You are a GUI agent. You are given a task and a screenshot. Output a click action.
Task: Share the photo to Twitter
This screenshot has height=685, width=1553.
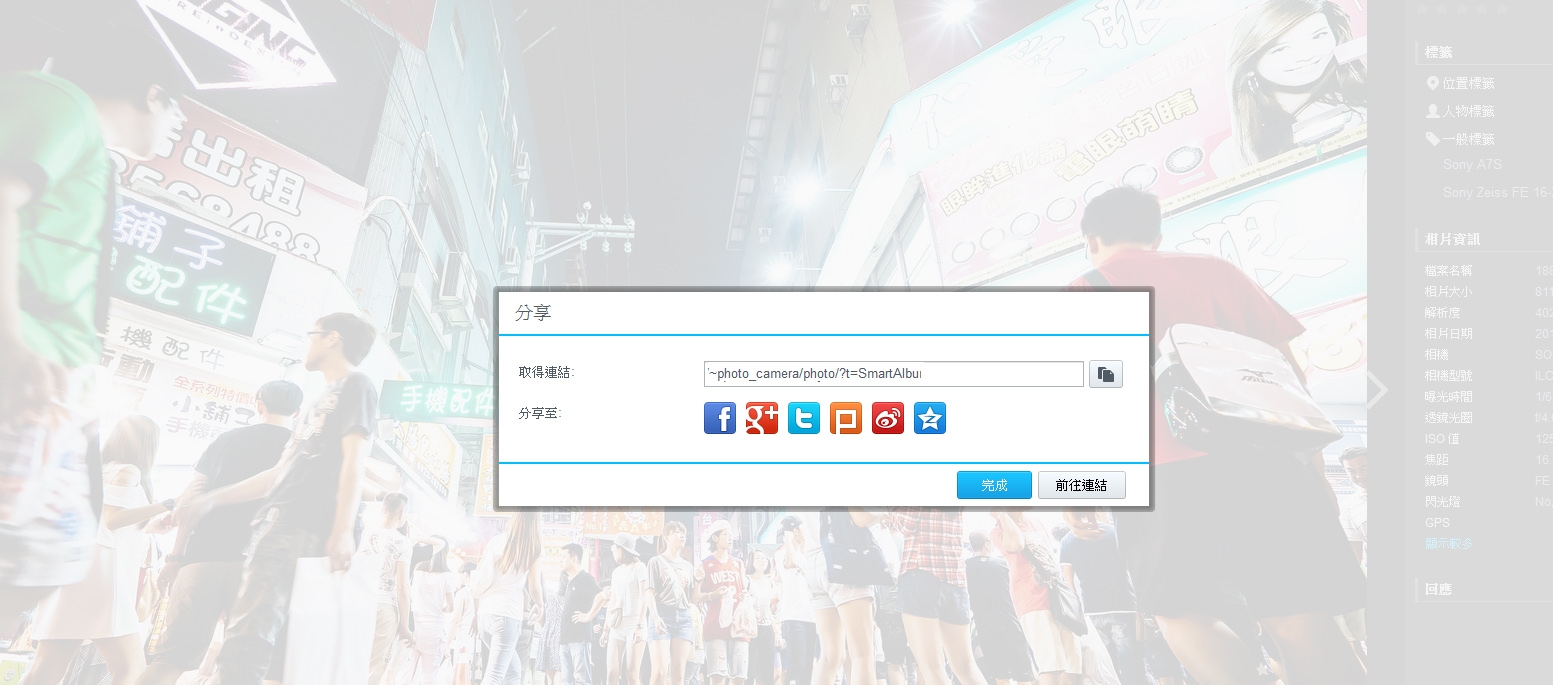point(804,418)
